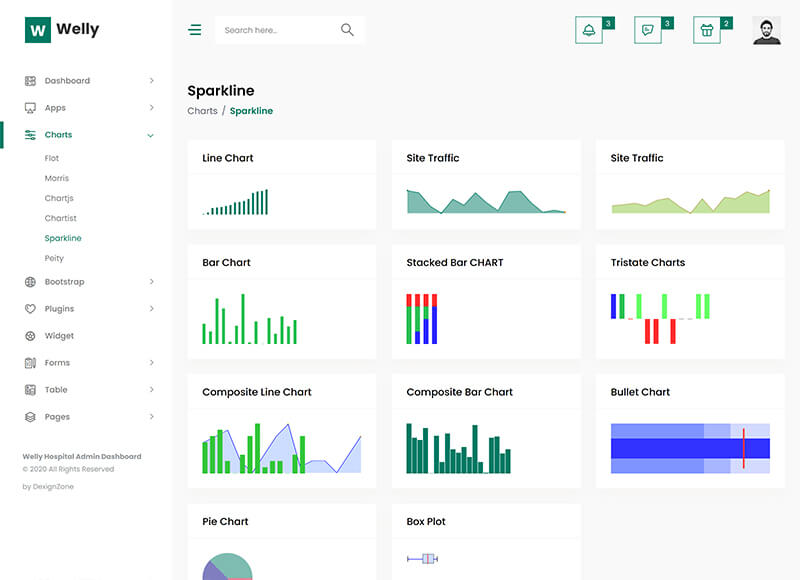Click the Dashboard sidebar icon
Image resolution: width=800 pixels, height=580 pixels.
30,81
